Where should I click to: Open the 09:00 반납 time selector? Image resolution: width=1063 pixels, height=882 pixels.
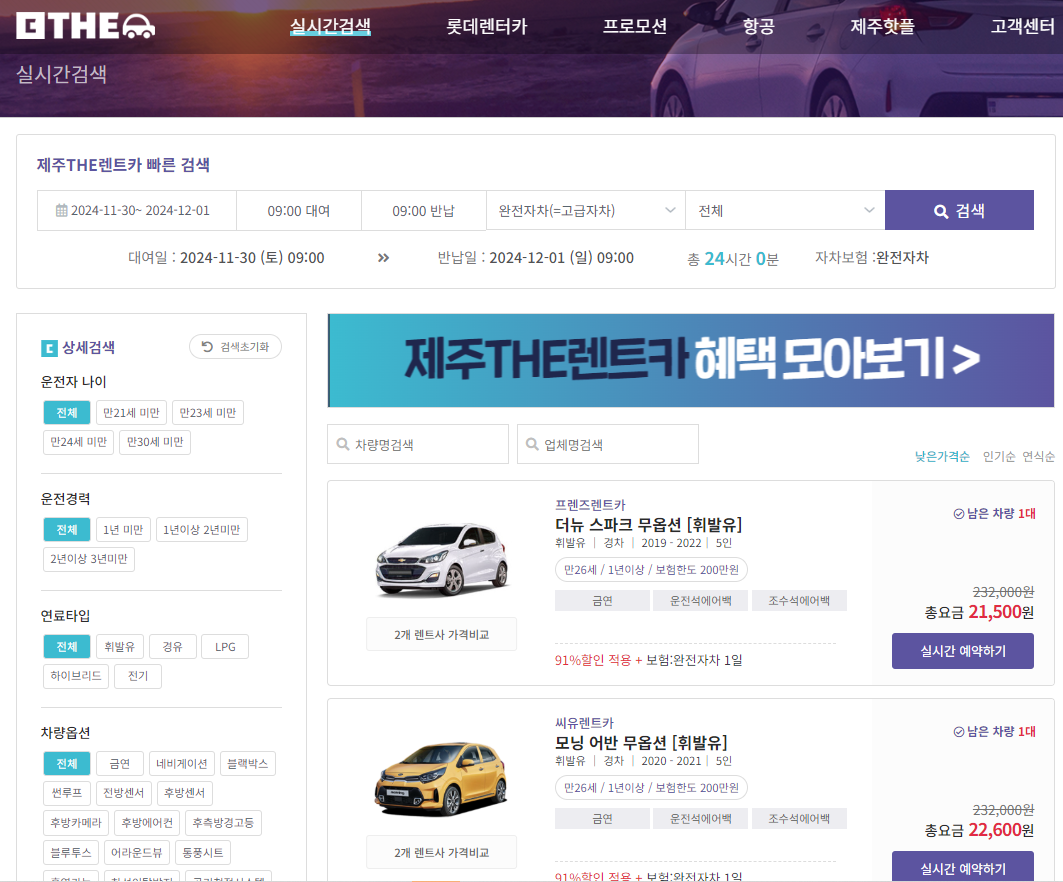pos(424,210)
